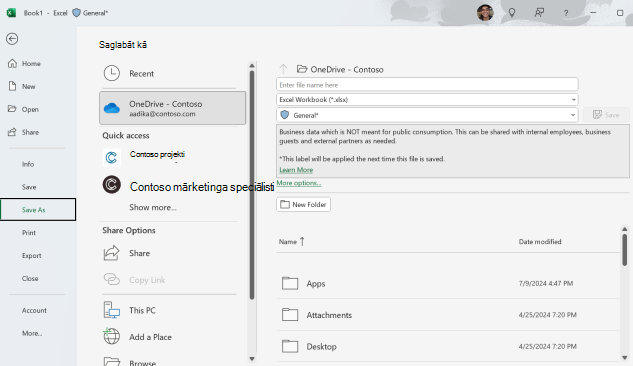This screenshot has height=366, width=633.
Task: Open the Info page in sidebar
Action: pyautogui.click(x=28, y=164)
